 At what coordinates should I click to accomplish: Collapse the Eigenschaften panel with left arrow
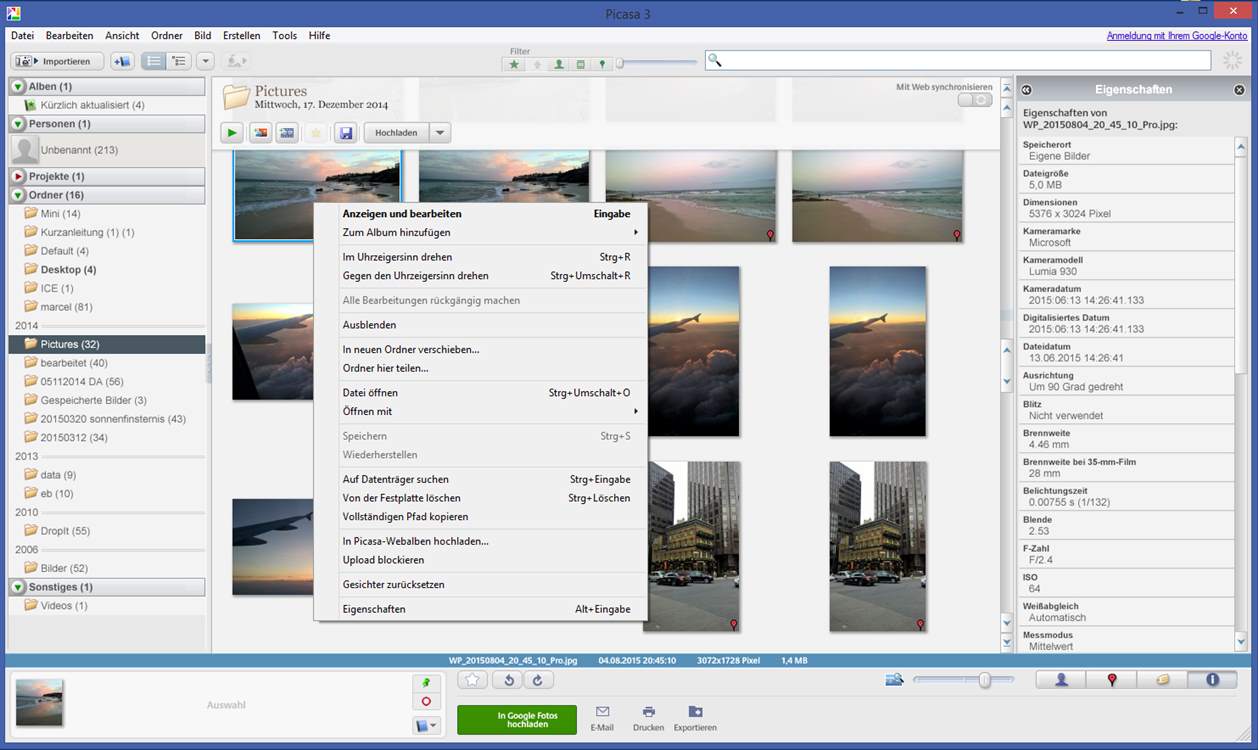coord(1026,89)
